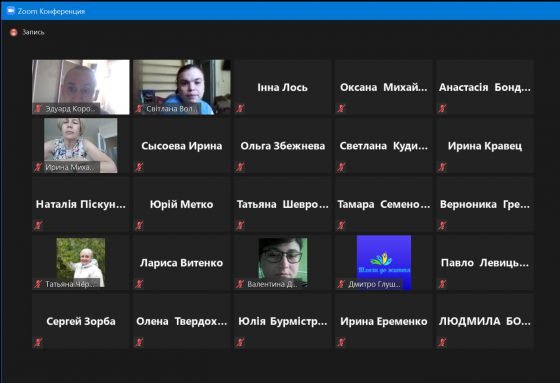This screenshot has height=383, width=560.
Task: Click muted mic icon on Ирина Кравец tile
Action: (x=442, y=166)
